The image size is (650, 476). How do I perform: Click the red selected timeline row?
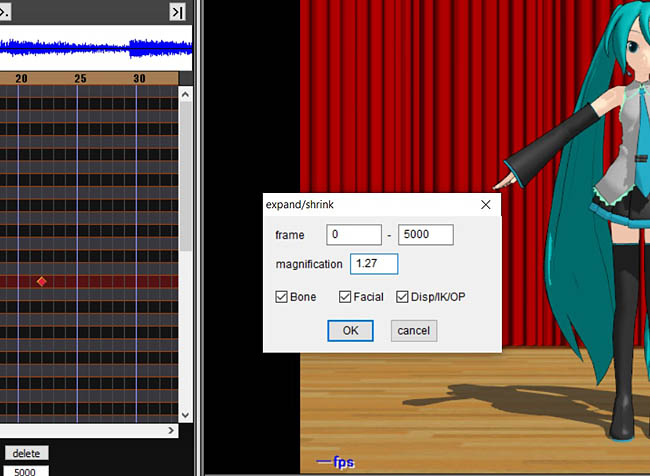[89, 282]
